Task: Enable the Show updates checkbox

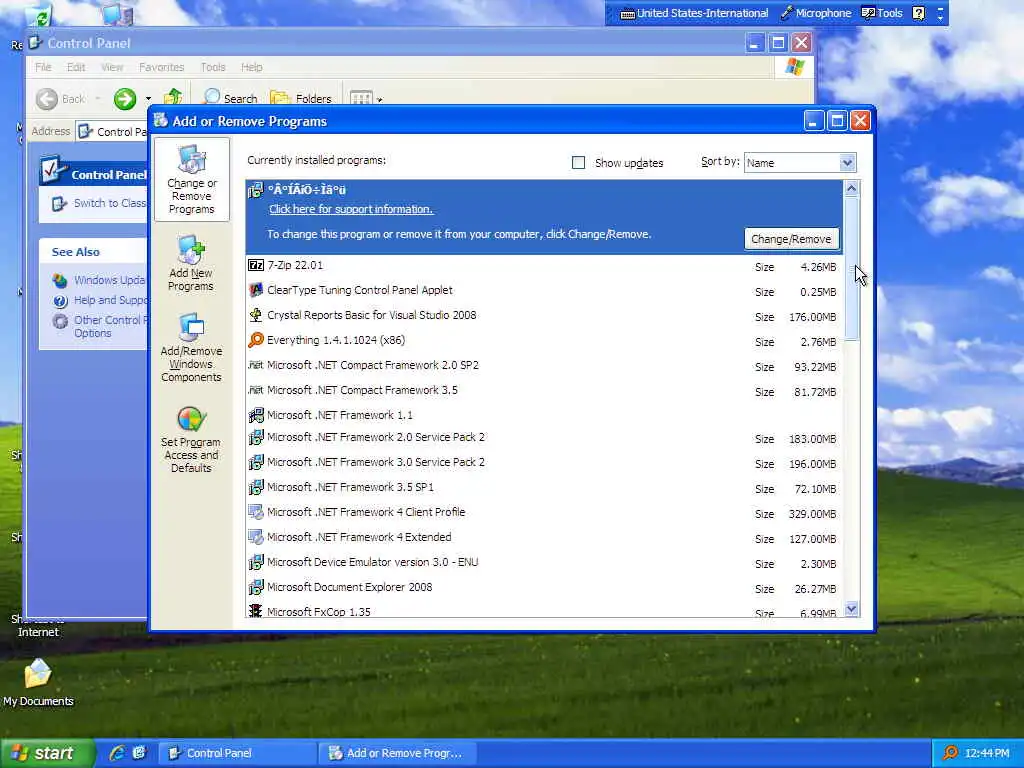Action: [579, 163]
